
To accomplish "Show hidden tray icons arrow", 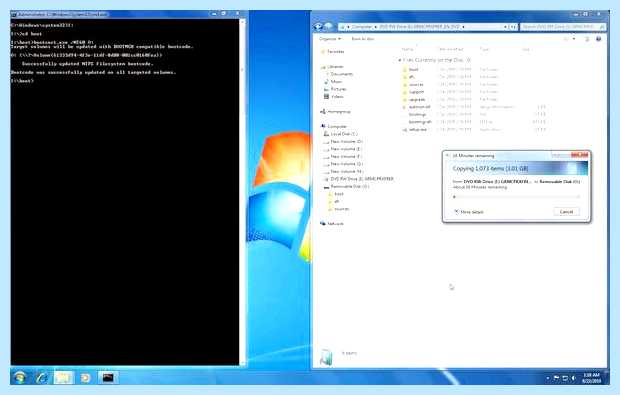I will [548, 378].
